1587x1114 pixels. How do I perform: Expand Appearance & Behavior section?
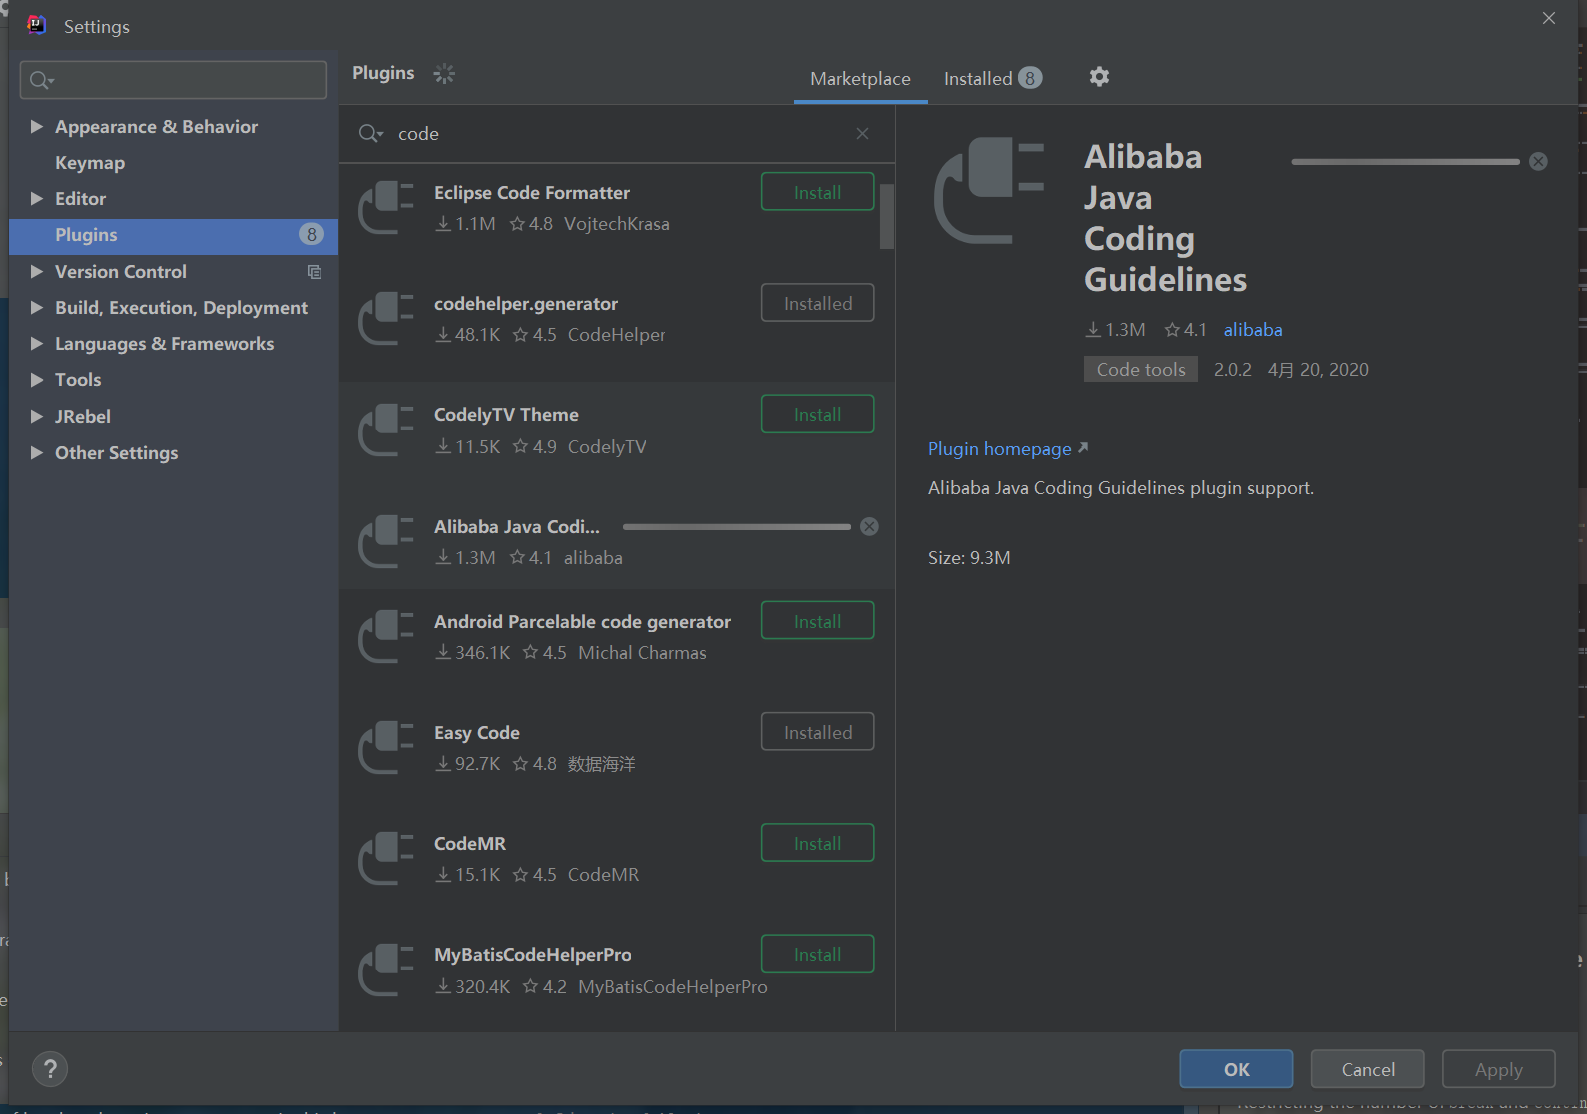click(37, 126)
